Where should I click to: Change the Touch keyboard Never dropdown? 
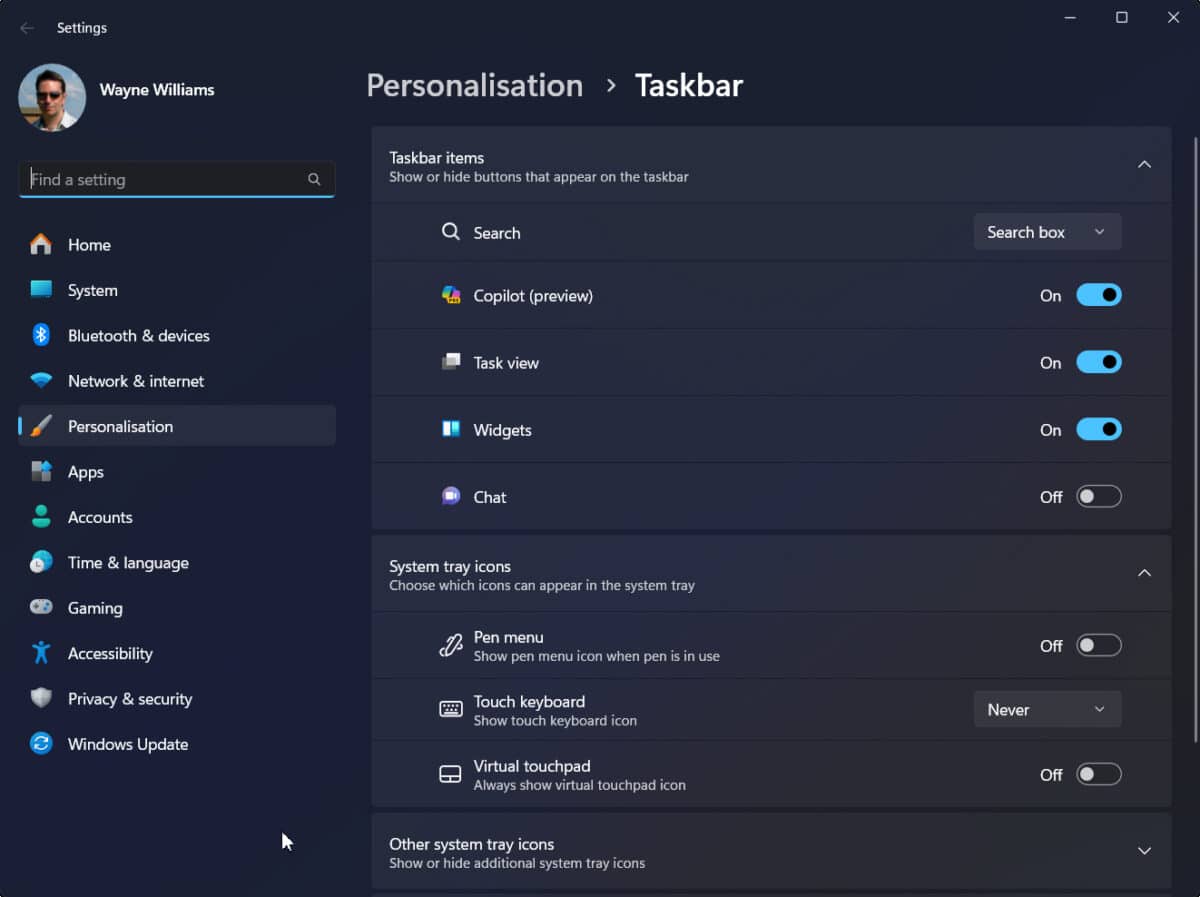tap(1047, 708)
